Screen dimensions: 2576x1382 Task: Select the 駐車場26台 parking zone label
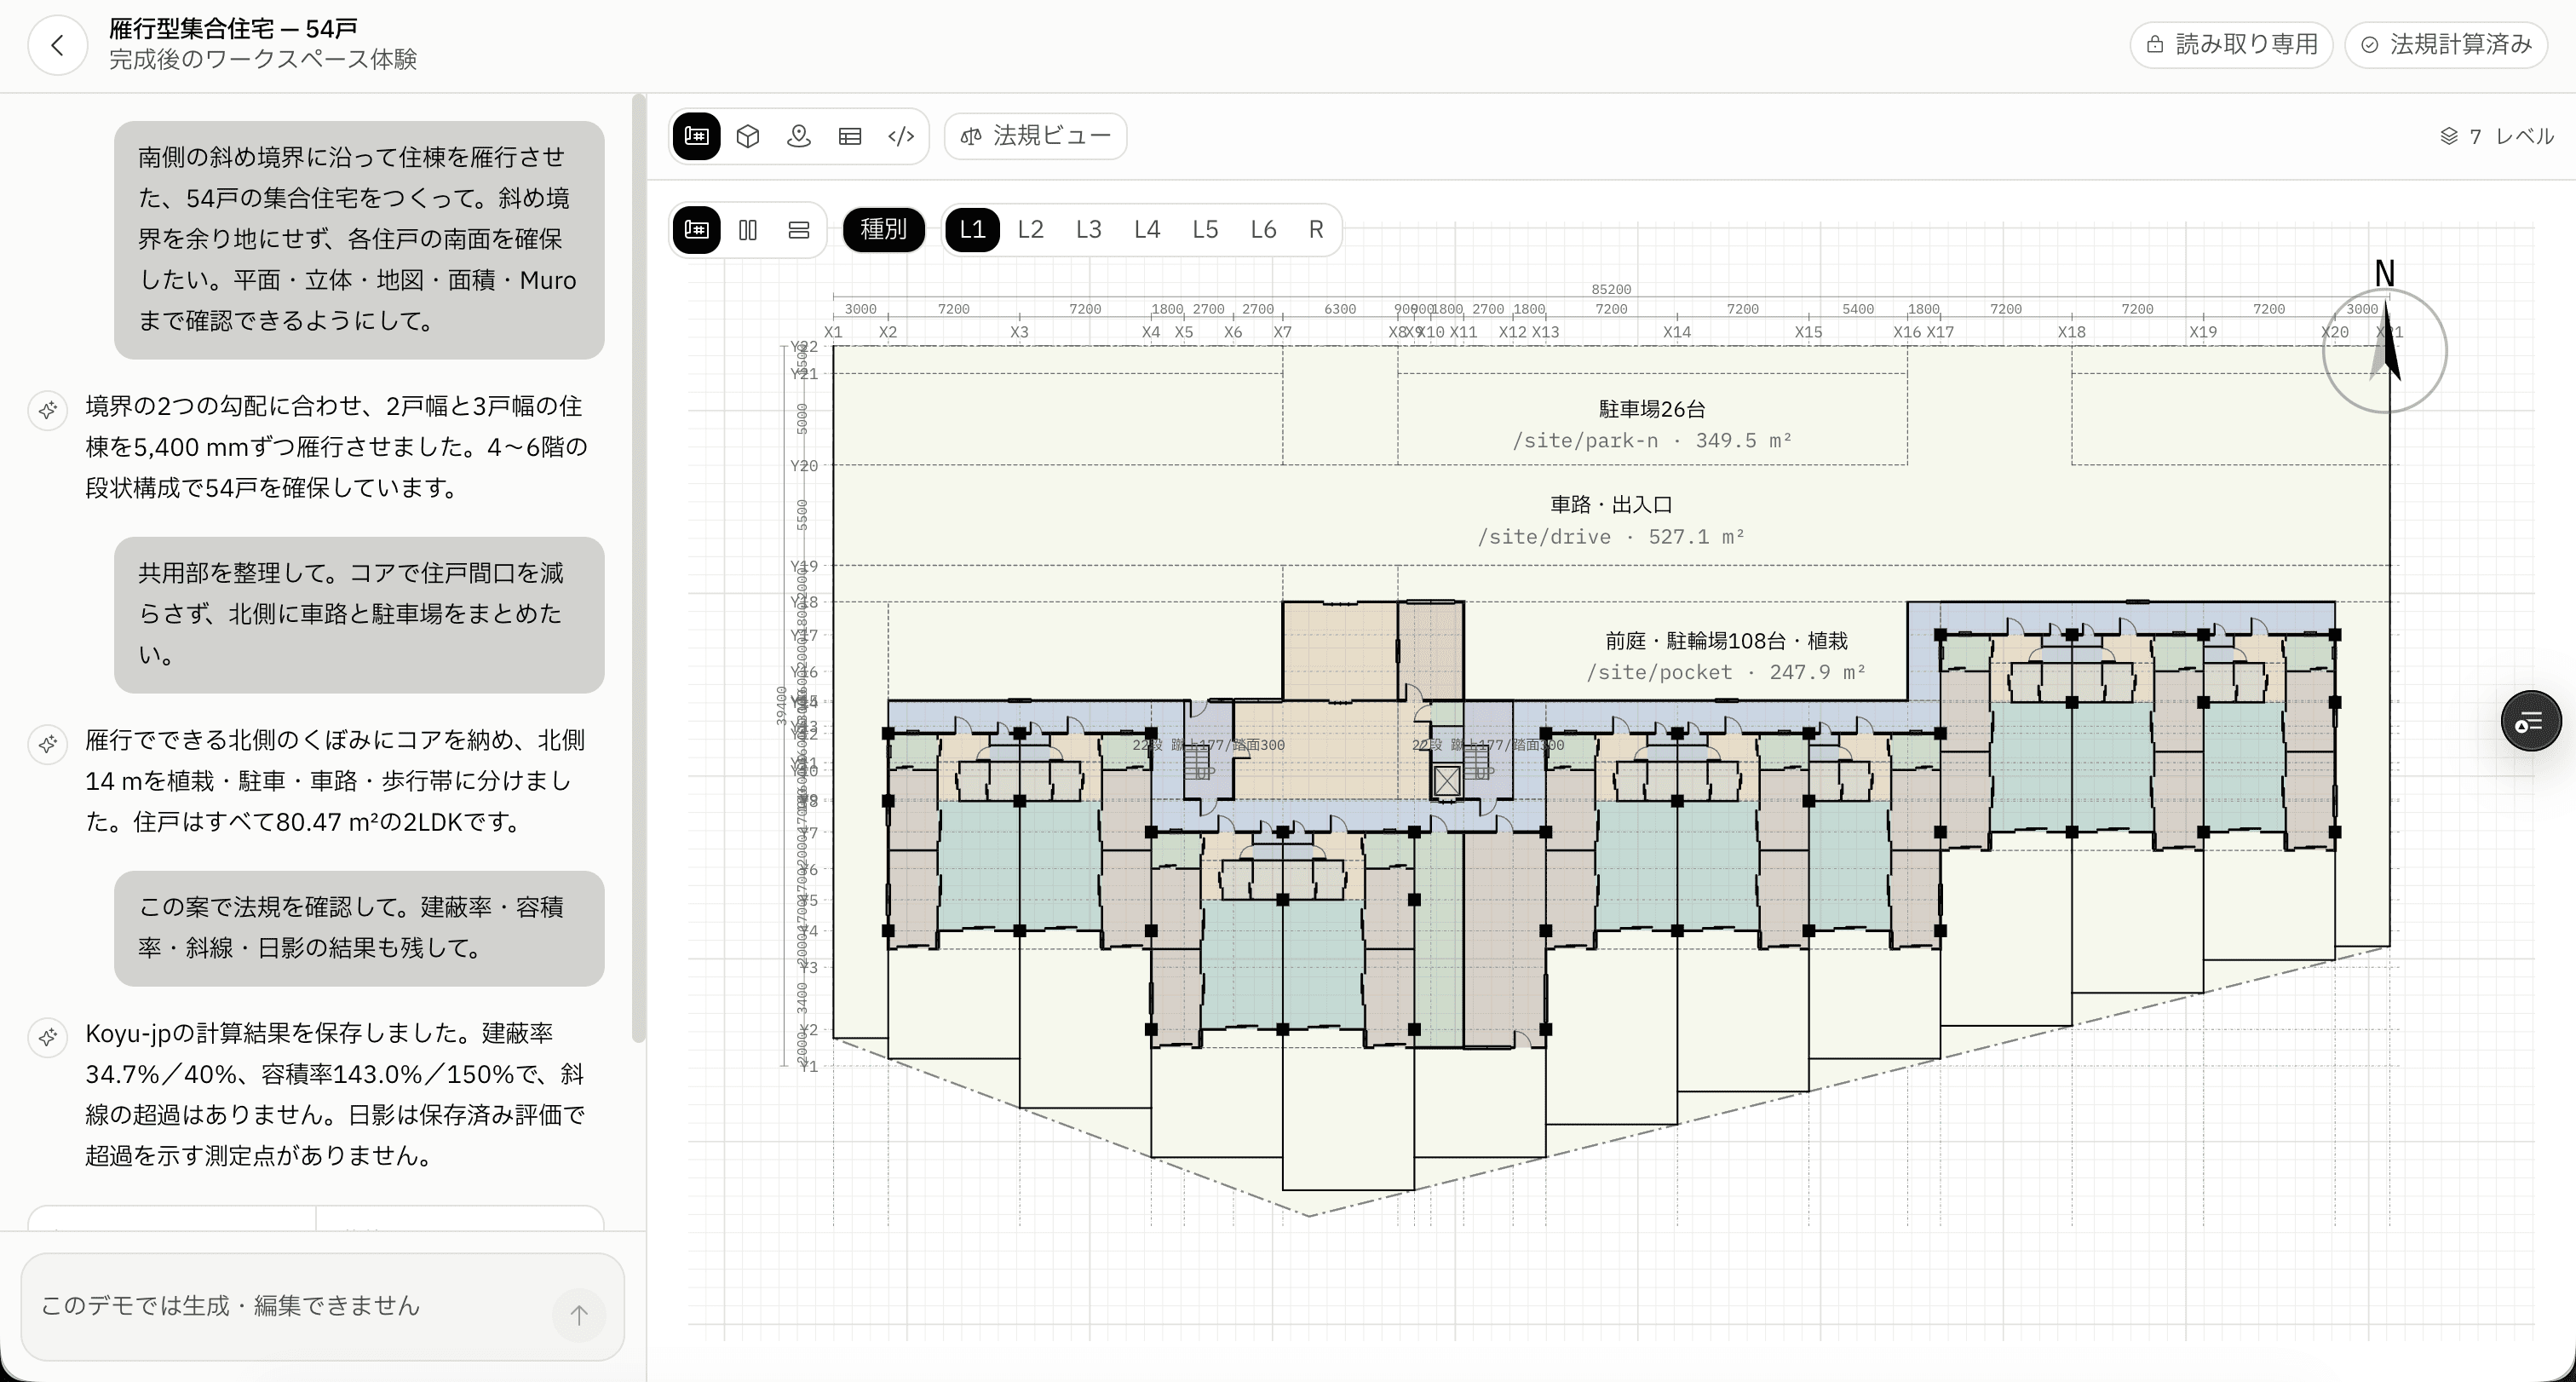tap(1652, 409)
